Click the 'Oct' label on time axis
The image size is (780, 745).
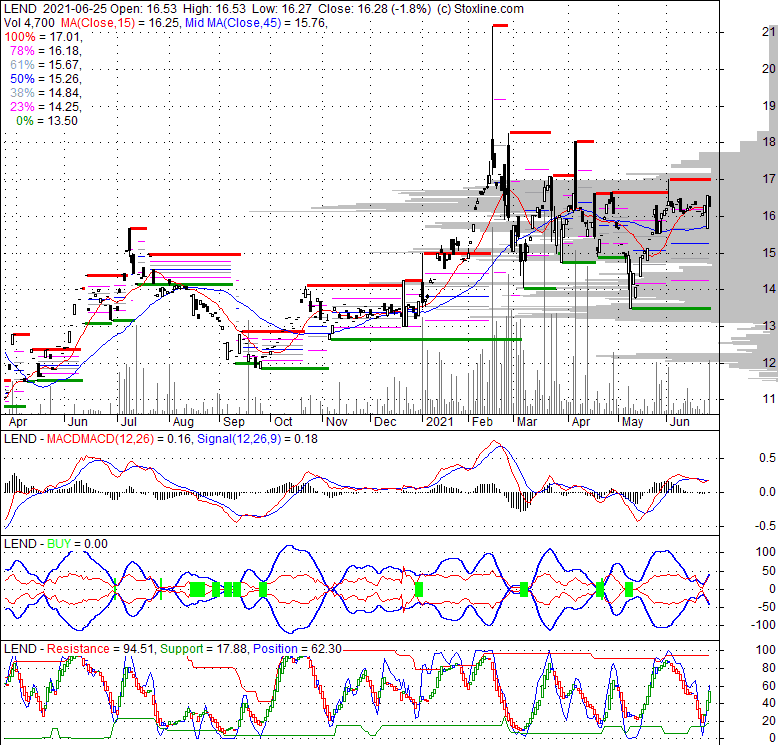(x=284, y=422)
